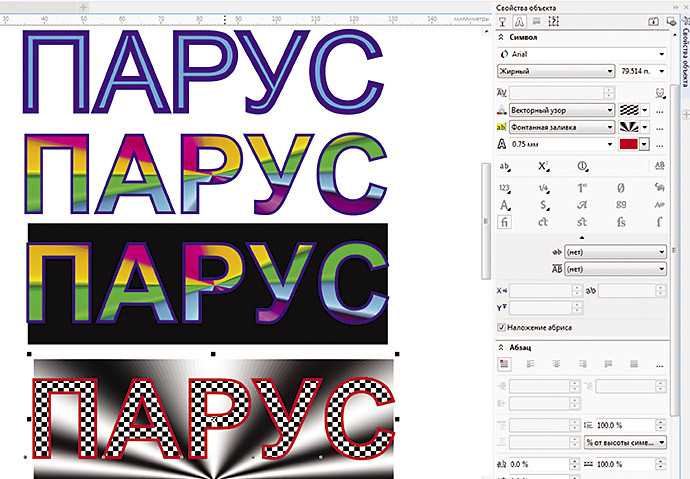The image size is (690, 479).
Task: Click the Свойства объекта vertical docker tab
Action: coord(685,52)
